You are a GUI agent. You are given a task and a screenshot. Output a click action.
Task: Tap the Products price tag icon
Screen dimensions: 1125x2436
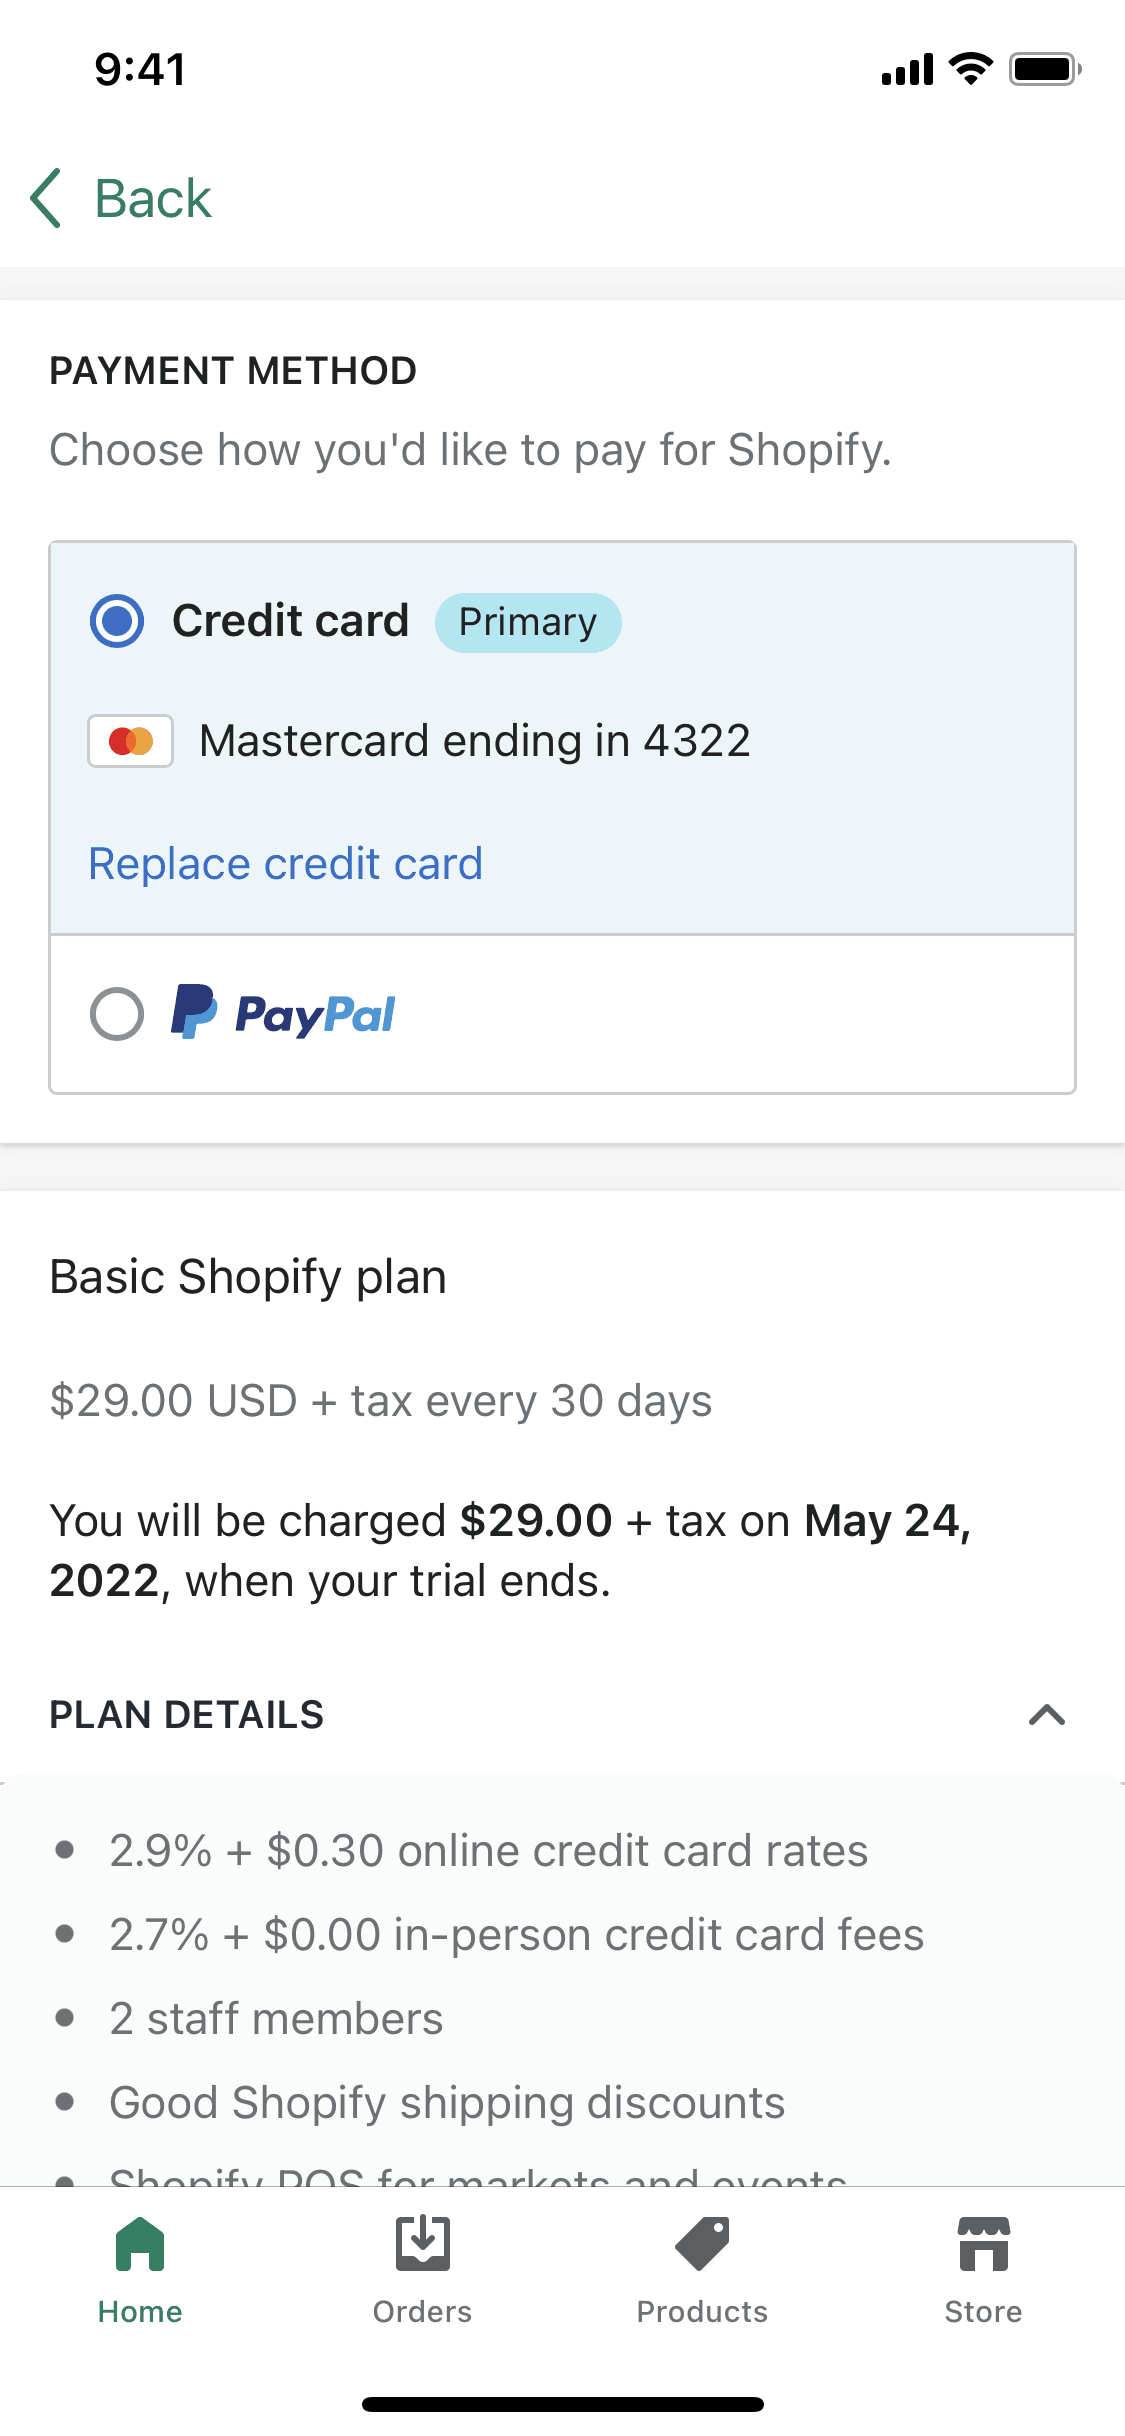(702, 2244)
